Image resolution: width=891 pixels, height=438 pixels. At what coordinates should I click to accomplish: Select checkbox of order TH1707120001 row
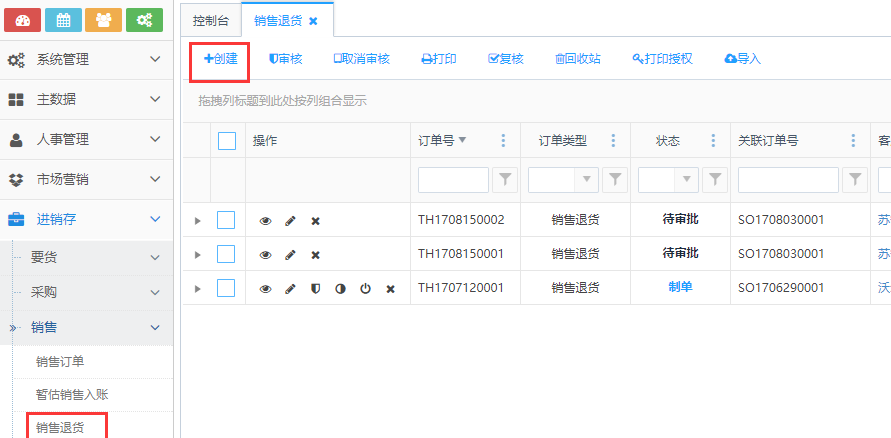point(226,288)
